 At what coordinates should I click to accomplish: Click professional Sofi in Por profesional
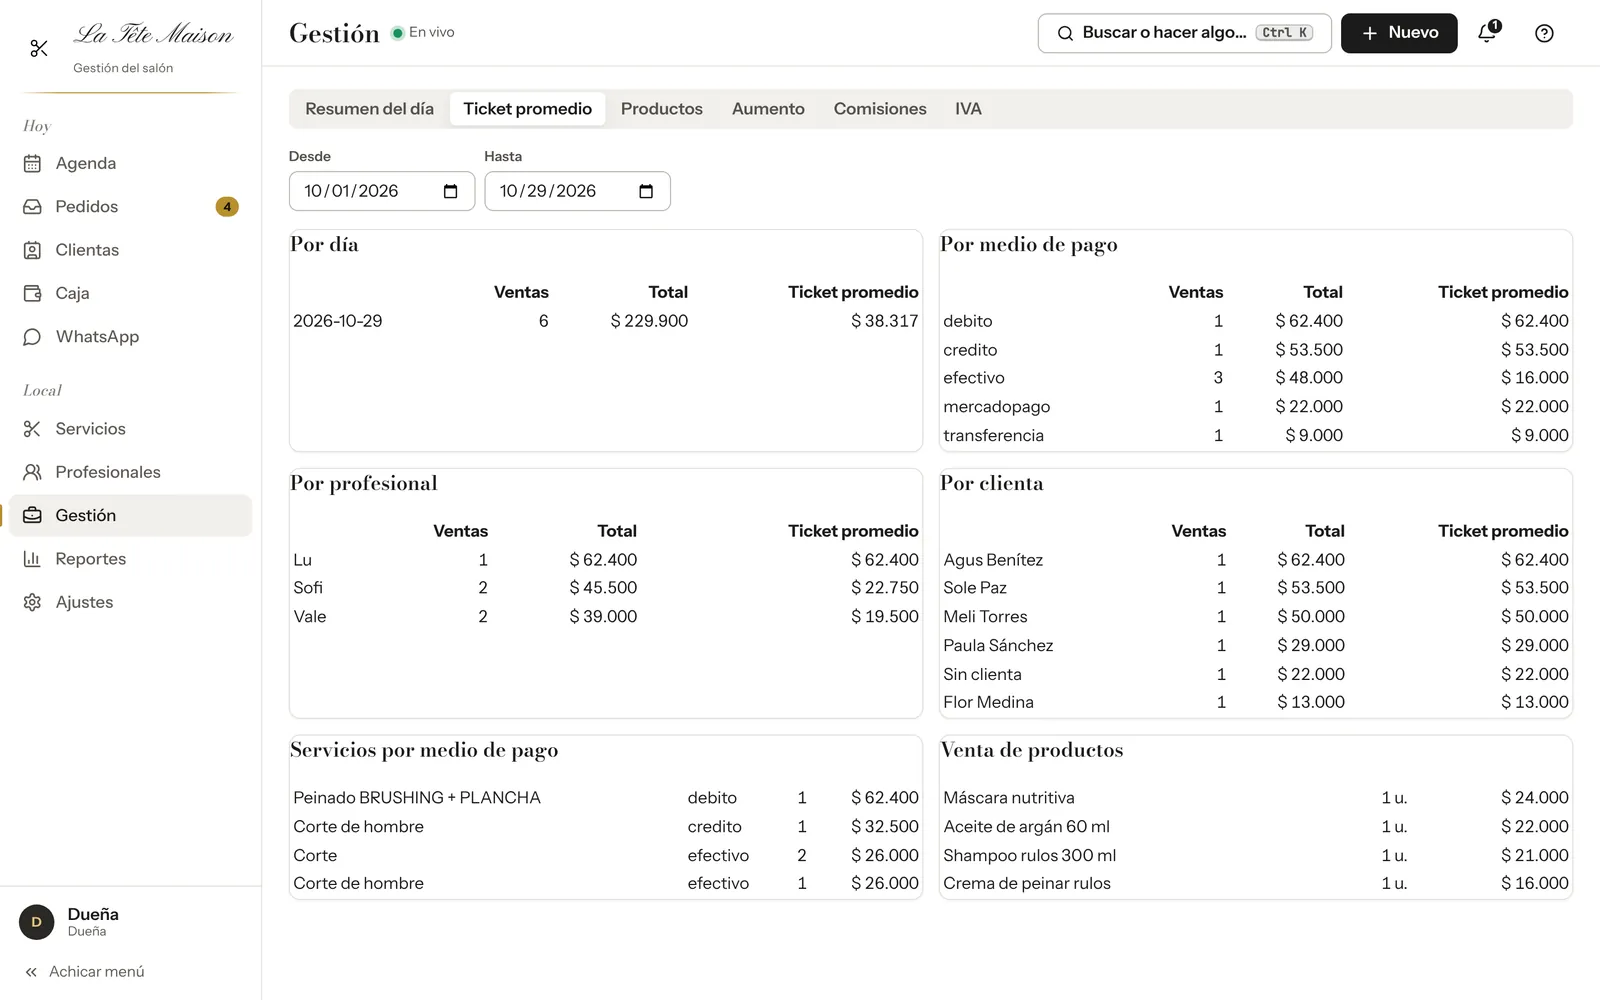pyautogui.click(x=605, y=588)
